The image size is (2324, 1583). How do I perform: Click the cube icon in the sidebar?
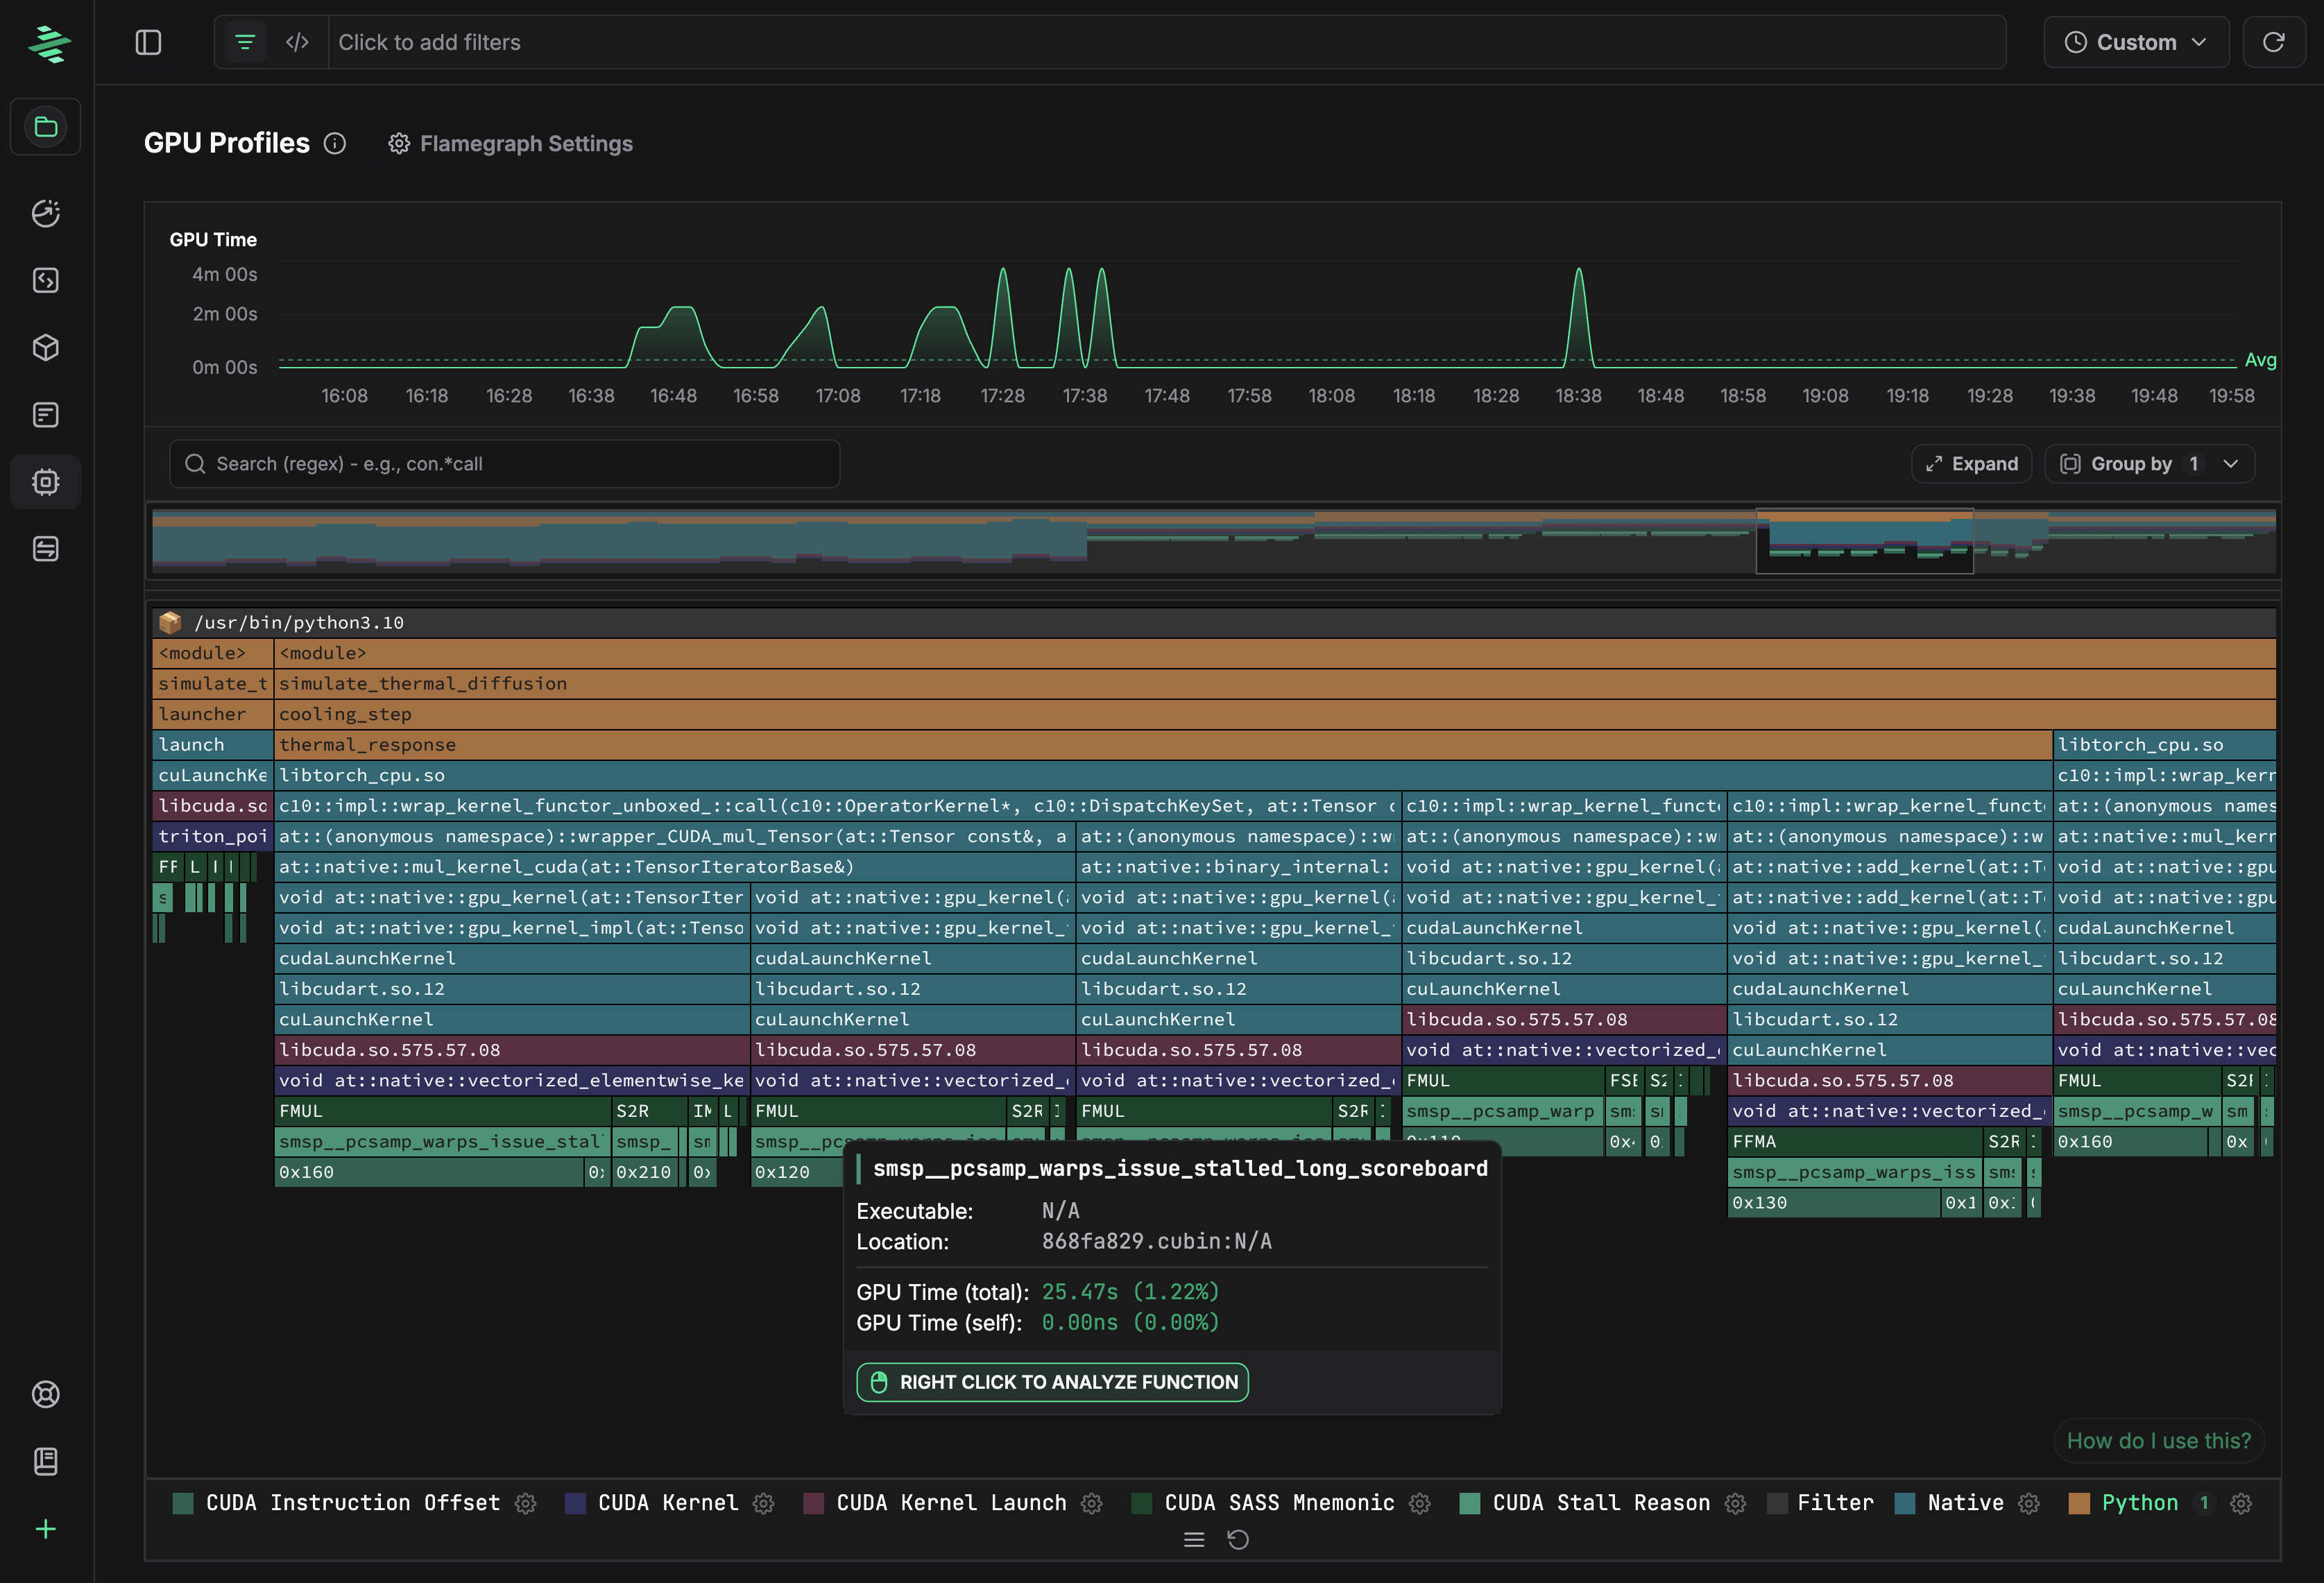click(46, 348)
